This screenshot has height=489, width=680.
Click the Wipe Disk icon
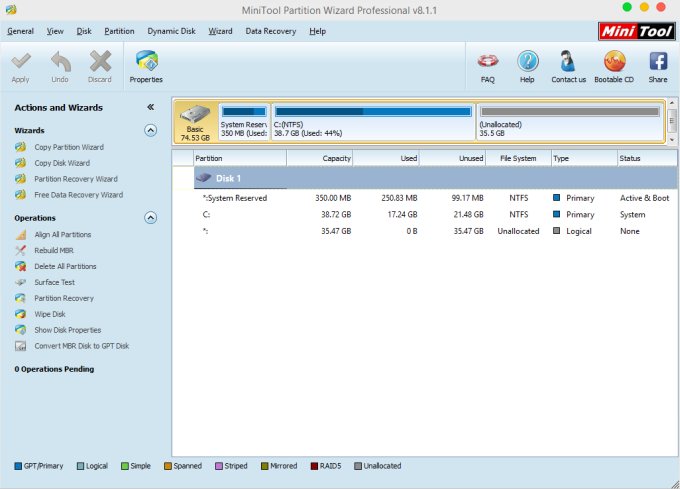pyautogui.click(x=20, y=314)
